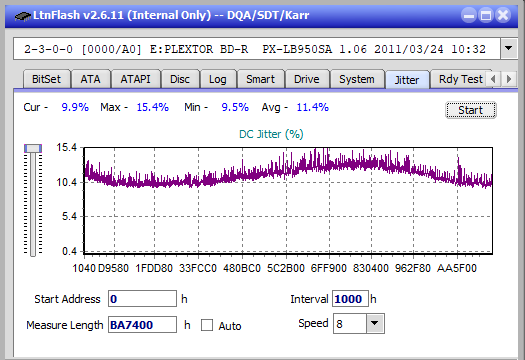The width and height of the screenshot is (525, 360).
Task: Adjust the vertical scale slider thumb
Action: pos(33,148)
